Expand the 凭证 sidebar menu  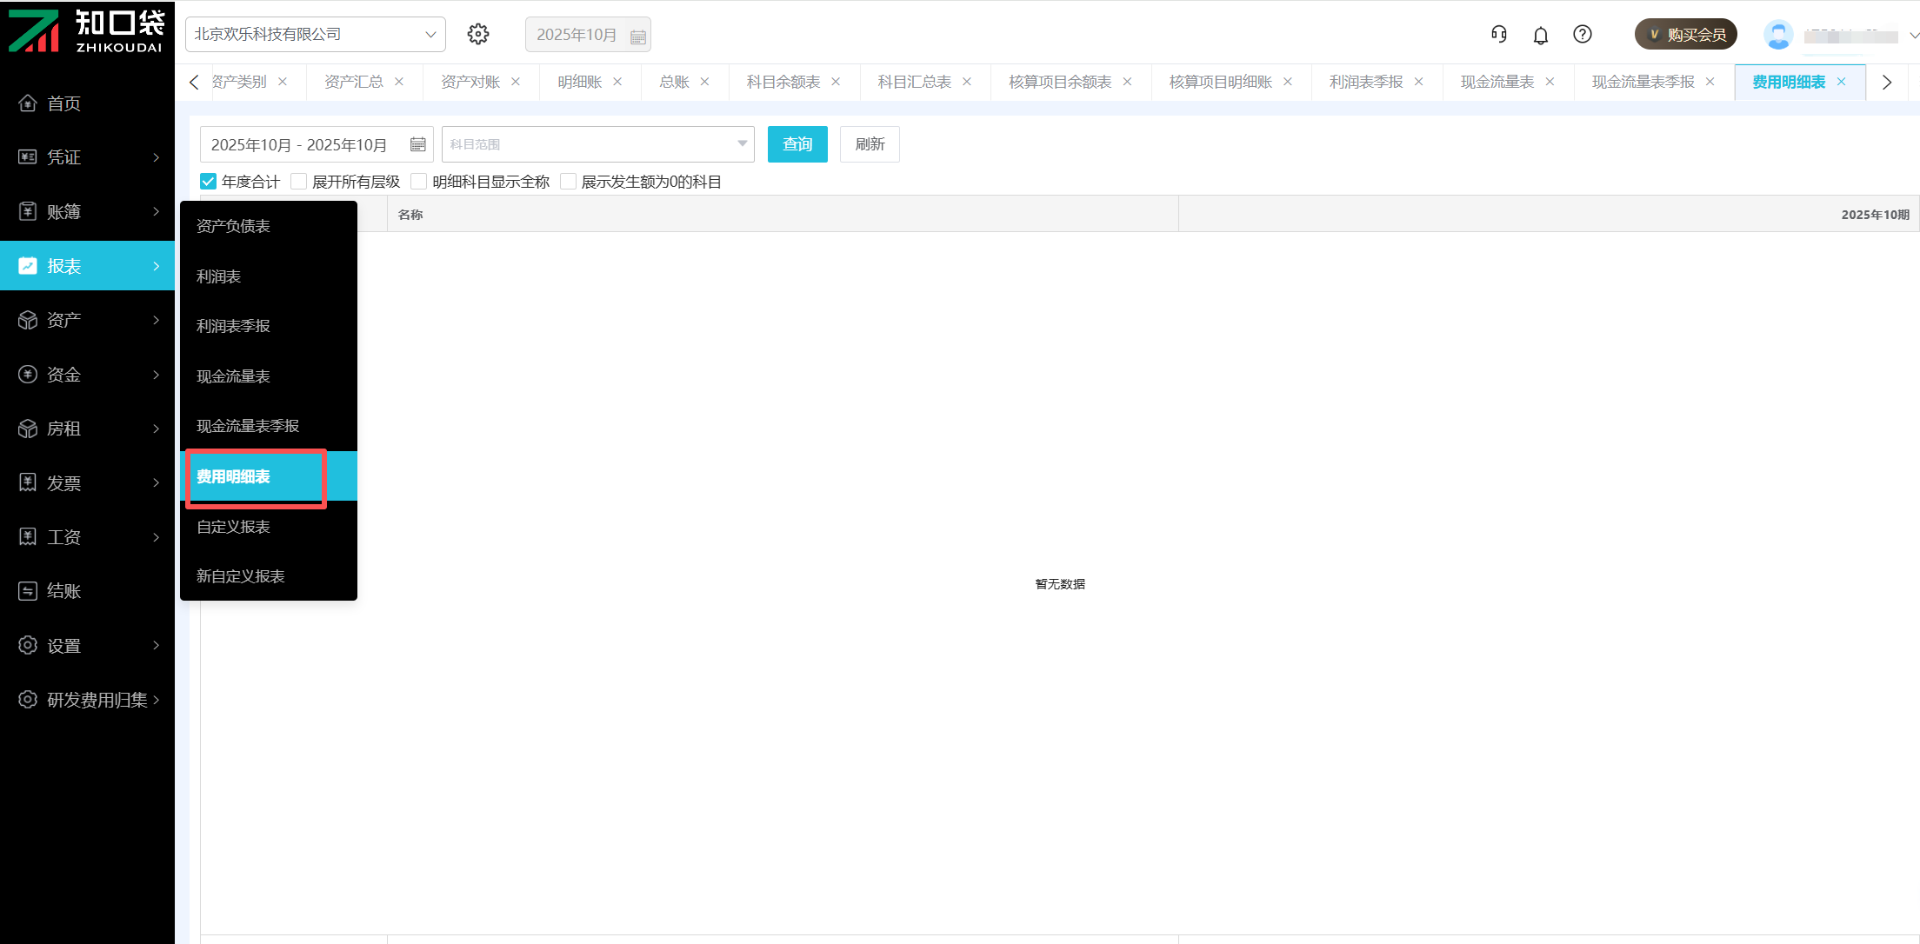[x=88, y=157]
